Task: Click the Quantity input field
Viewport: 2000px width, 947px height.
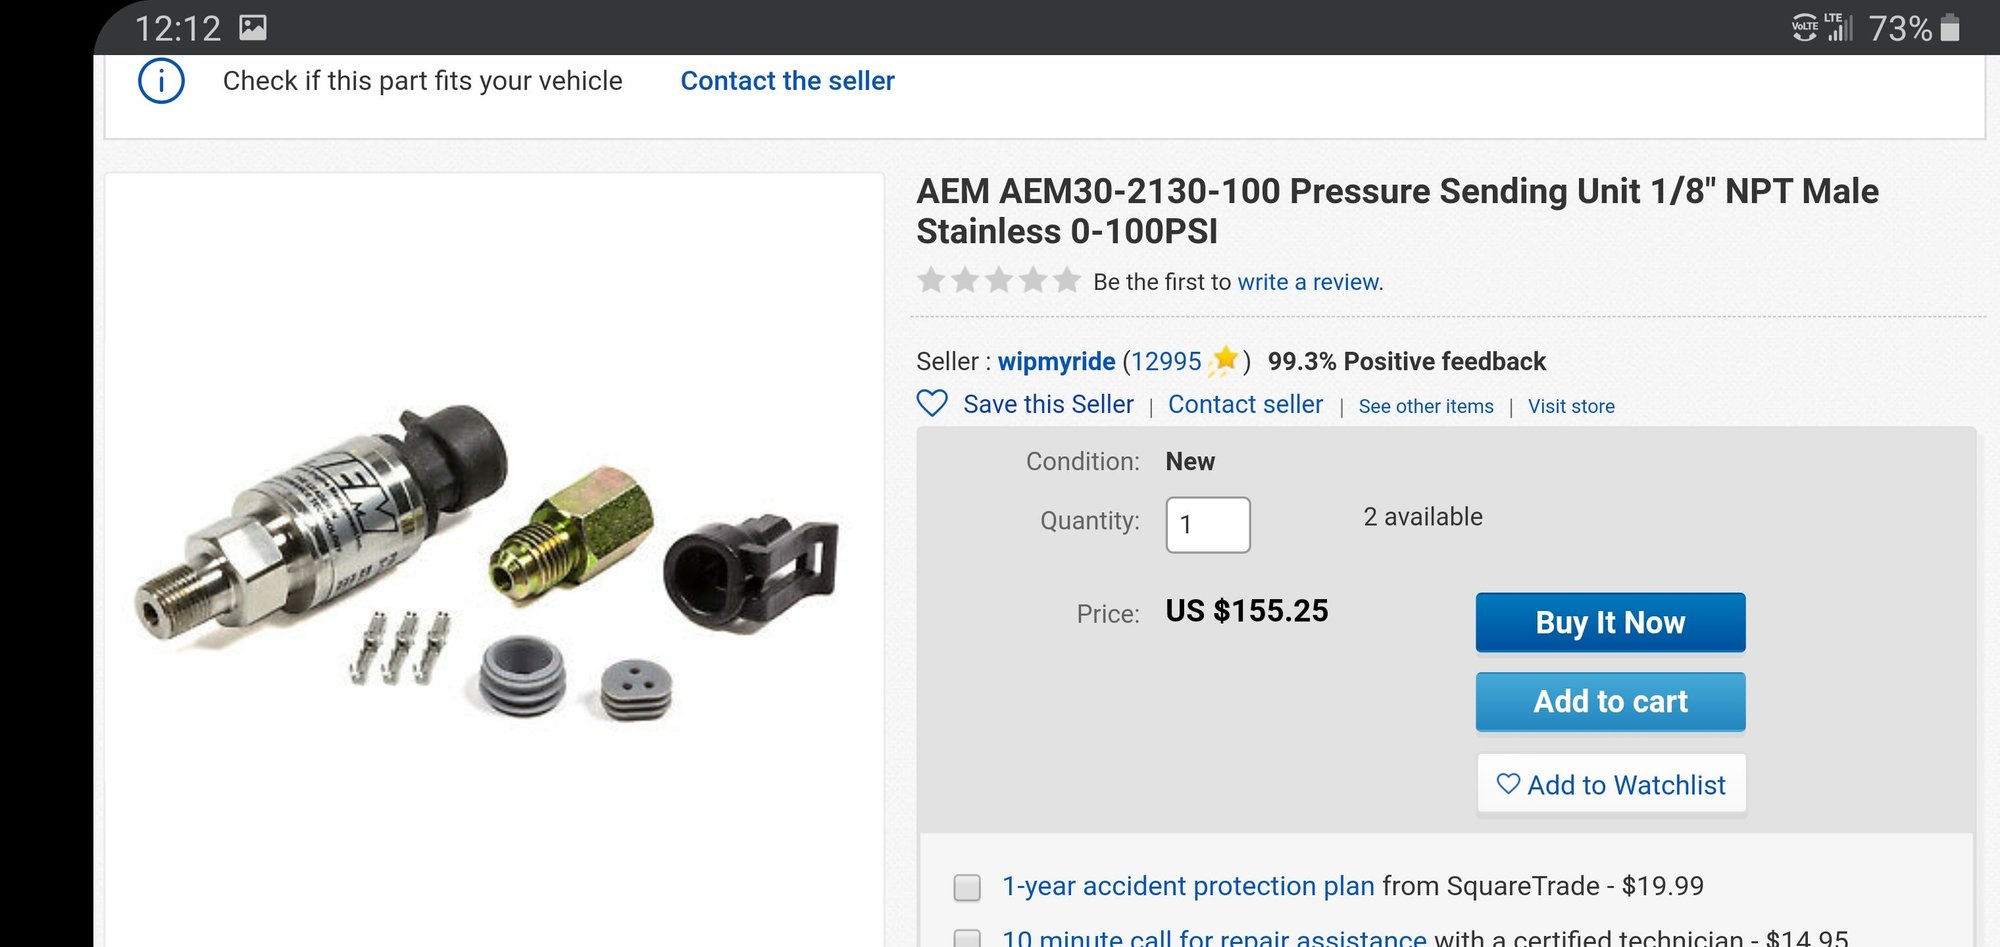Action: pos(1207,524)
